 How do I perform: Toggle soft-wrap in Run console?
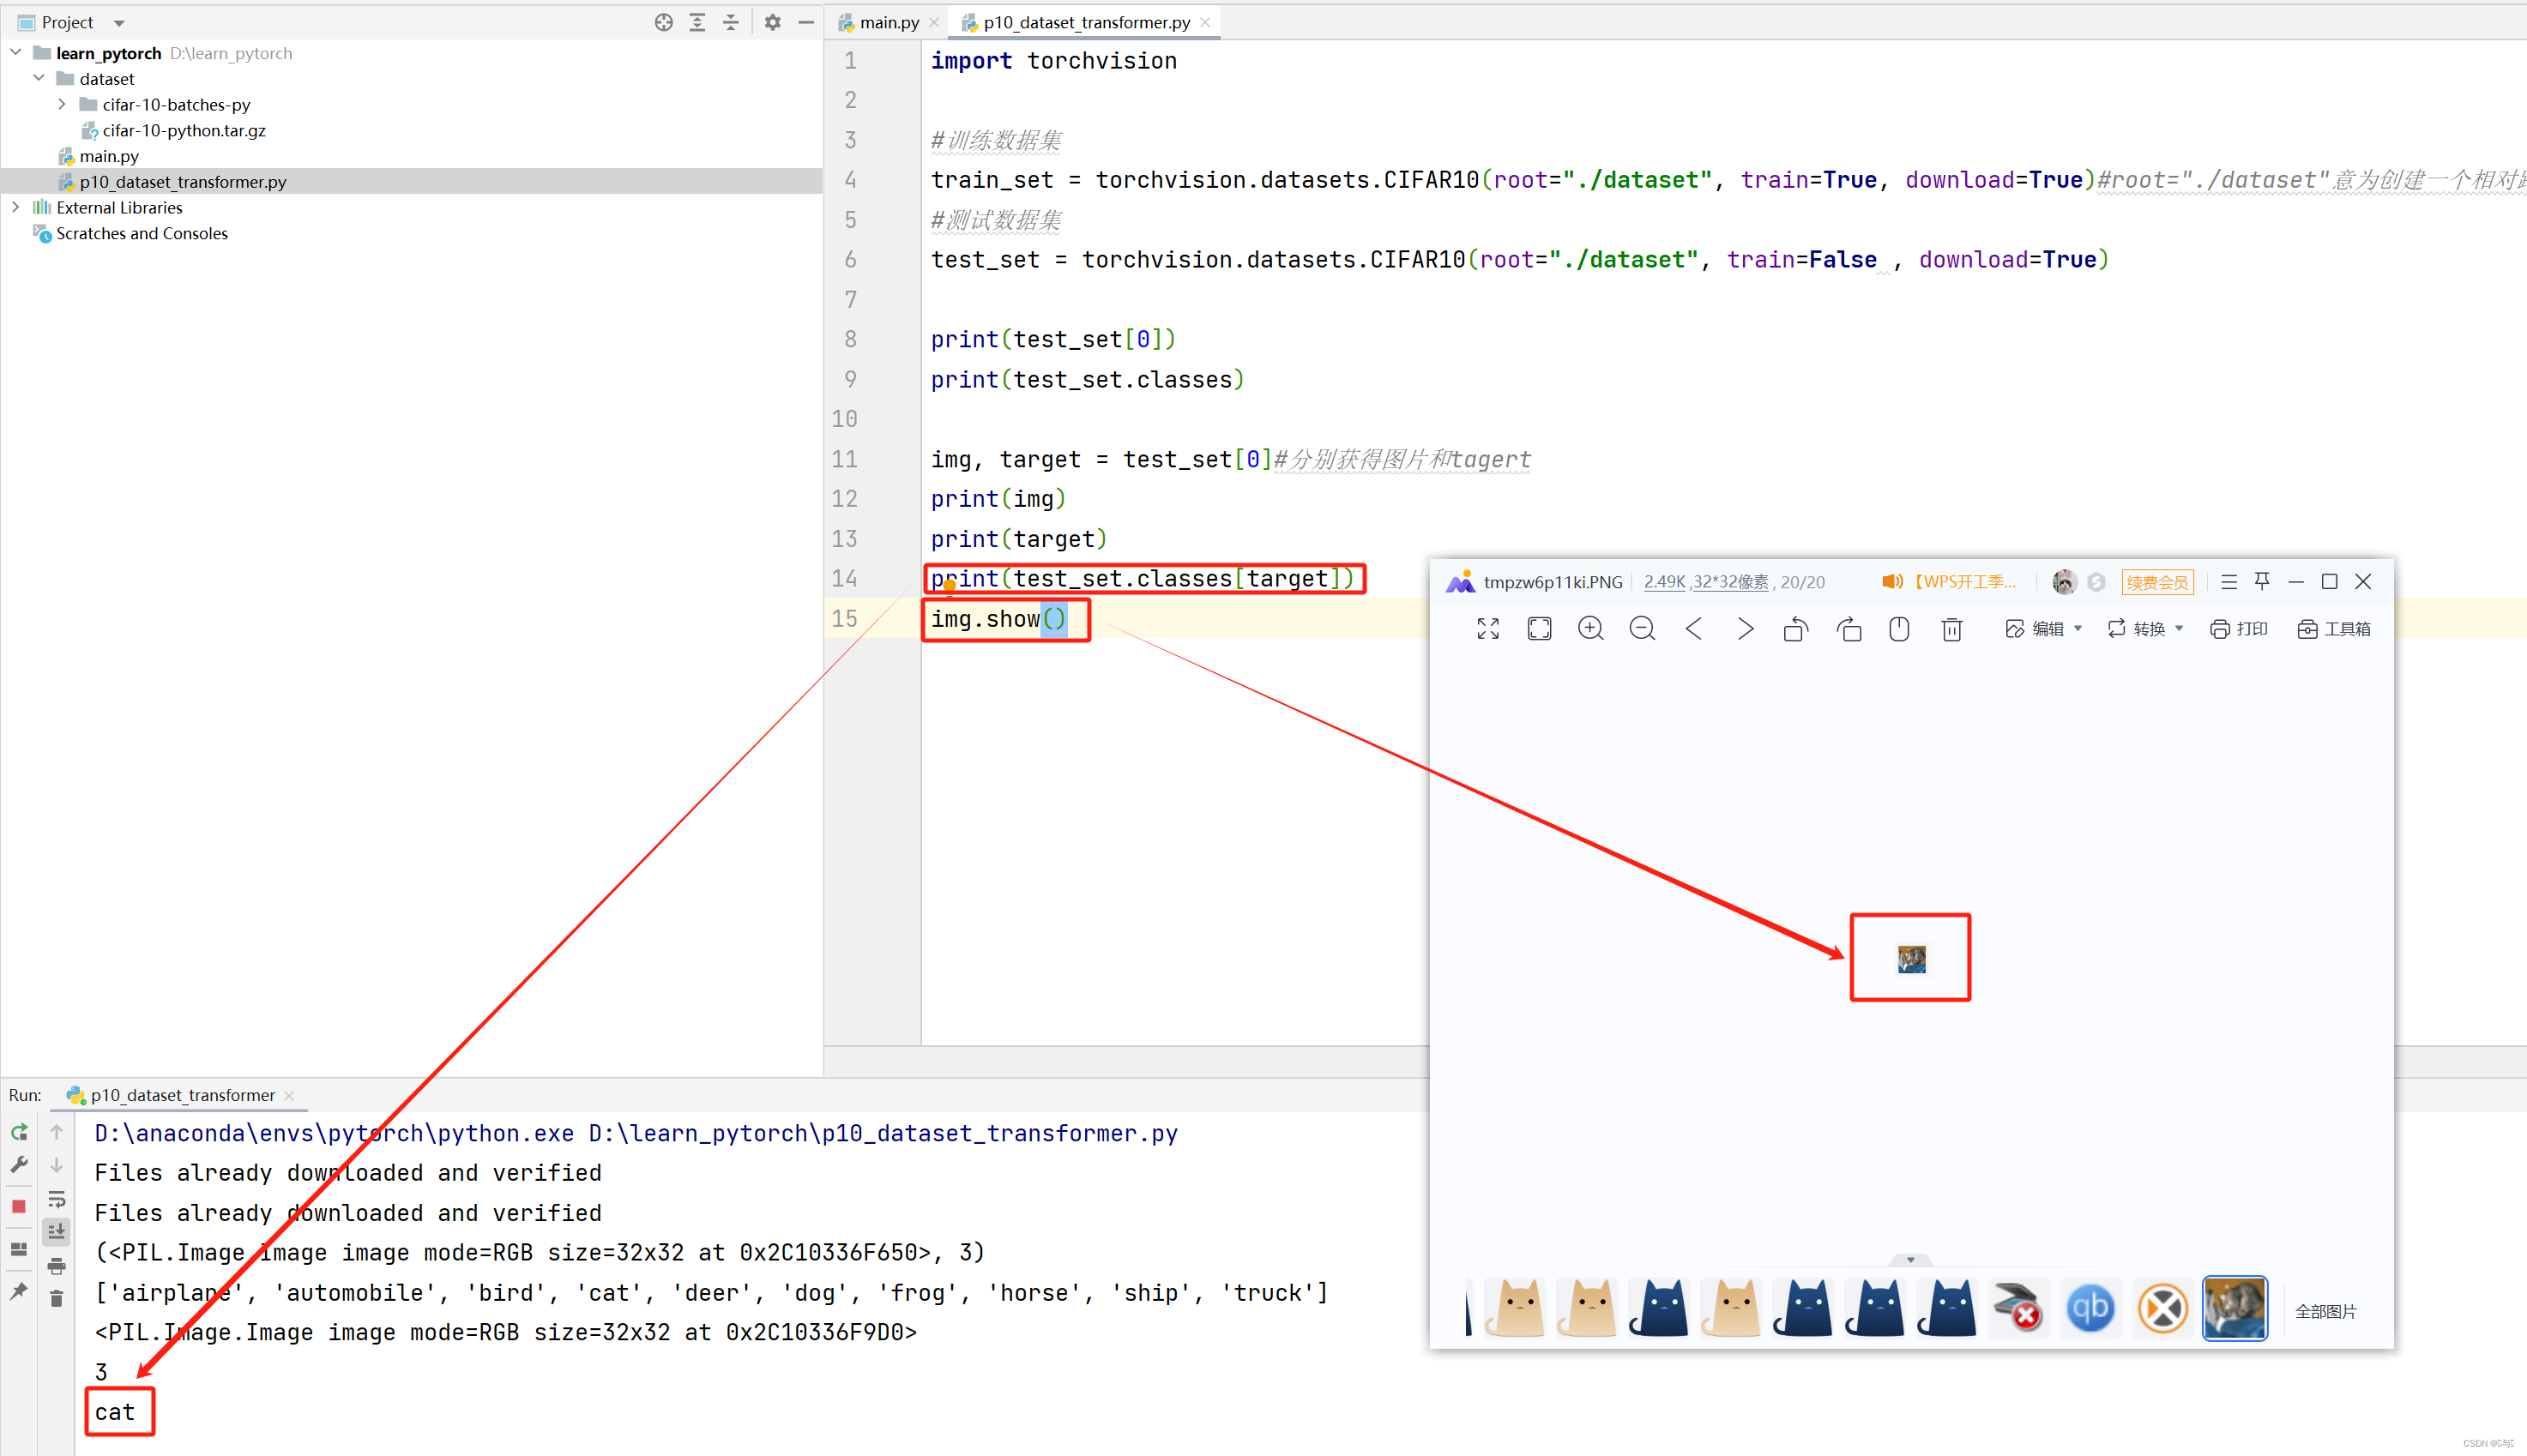click(57, 1199)
